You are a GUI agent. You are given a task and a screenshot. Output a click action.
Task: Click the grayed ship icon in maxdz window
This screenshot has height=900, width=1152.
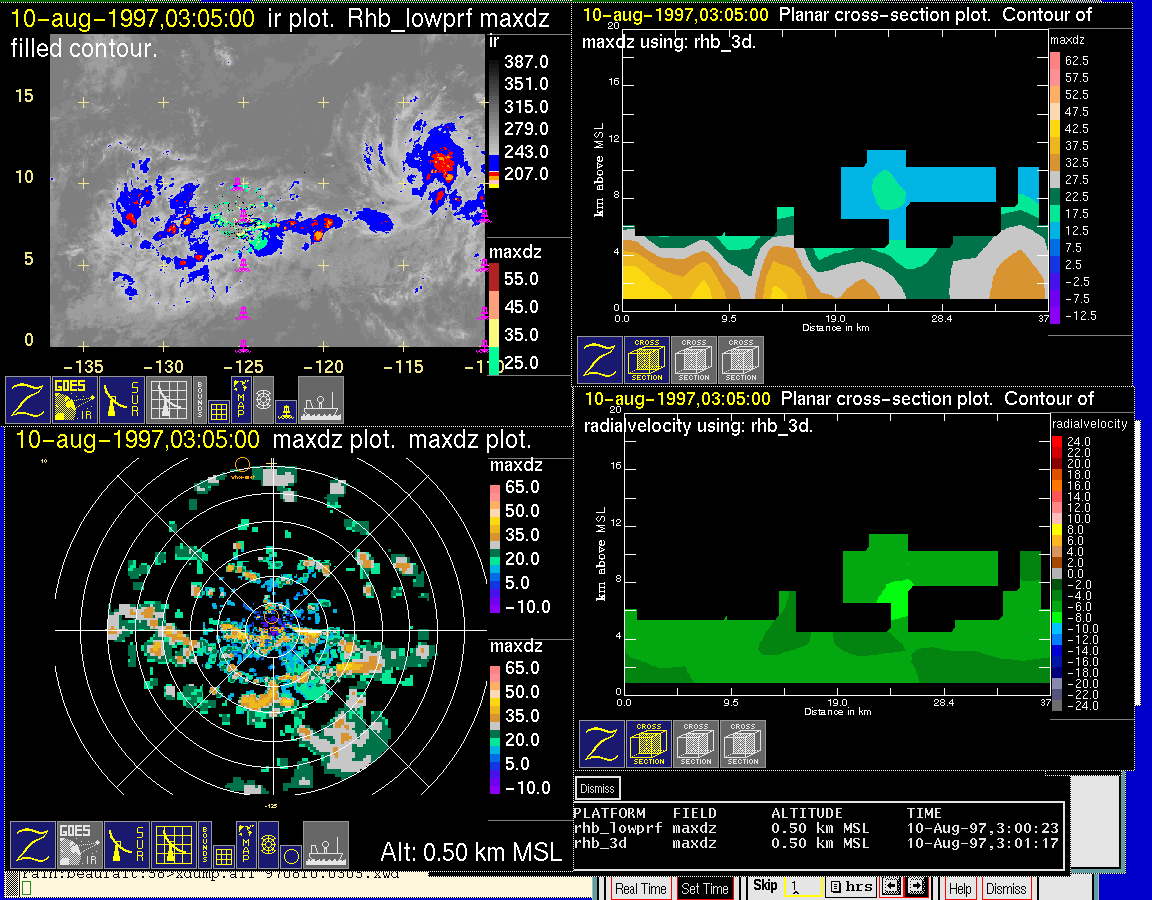pos(326,845)
